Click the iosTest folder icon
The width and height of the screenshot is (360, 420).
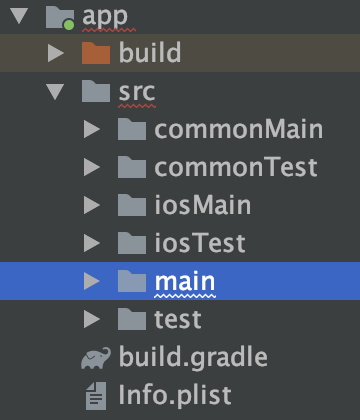pos(132,243)
